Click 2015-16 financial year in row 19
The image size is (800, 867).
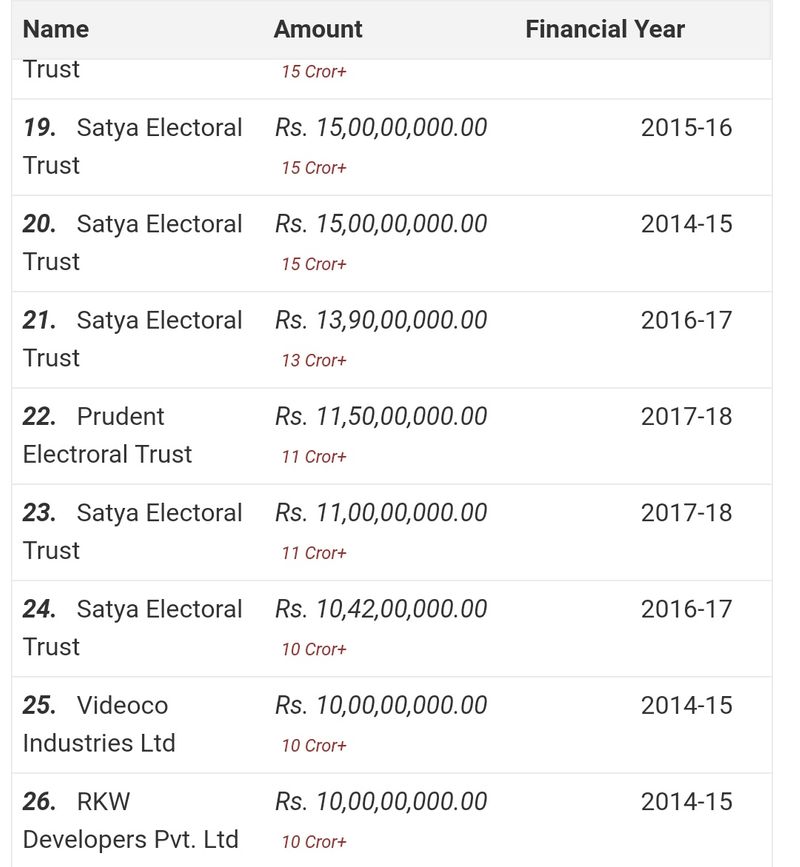pyautogui.click(x=686, y=128)
